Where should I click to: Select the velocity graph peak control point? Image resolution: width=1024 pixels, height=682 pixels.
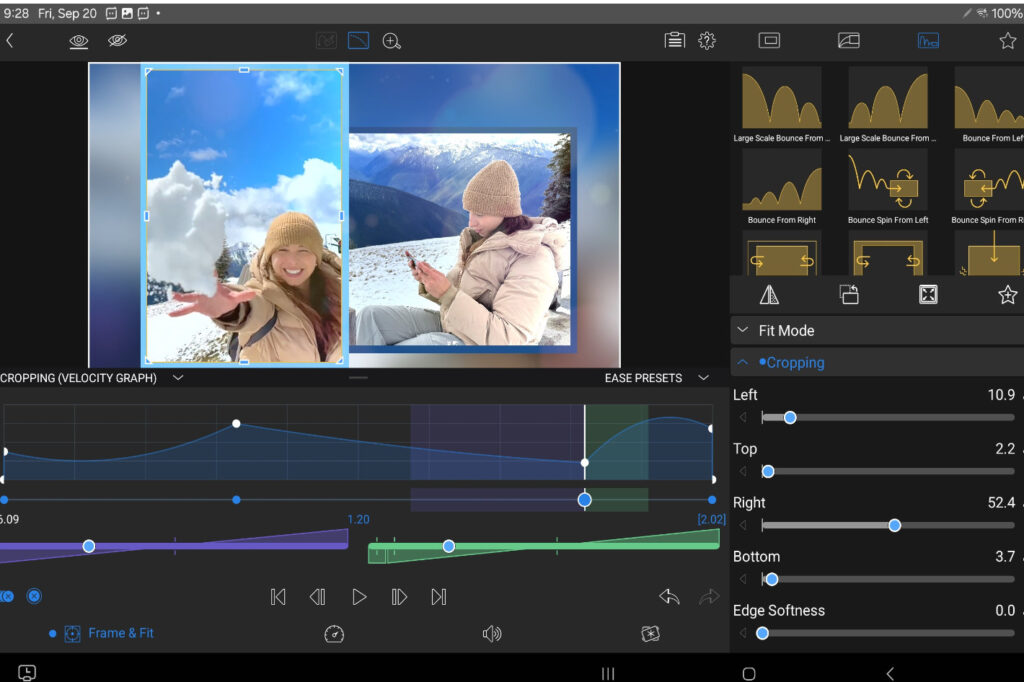click(x=236, y=424)
